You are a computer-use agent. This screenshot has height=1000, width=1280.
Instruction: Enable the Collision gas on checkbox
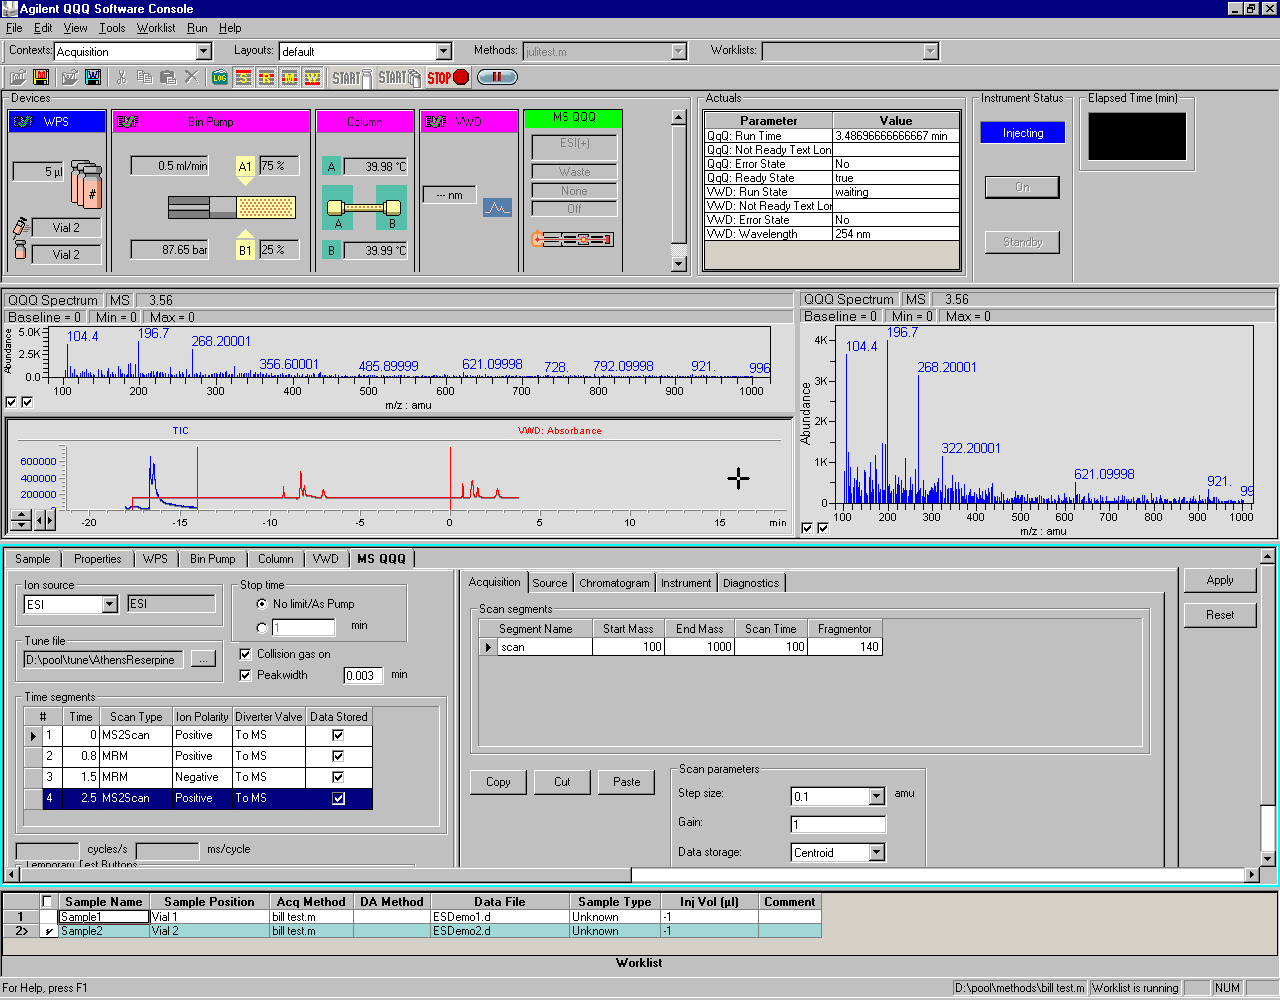[245, 654]
